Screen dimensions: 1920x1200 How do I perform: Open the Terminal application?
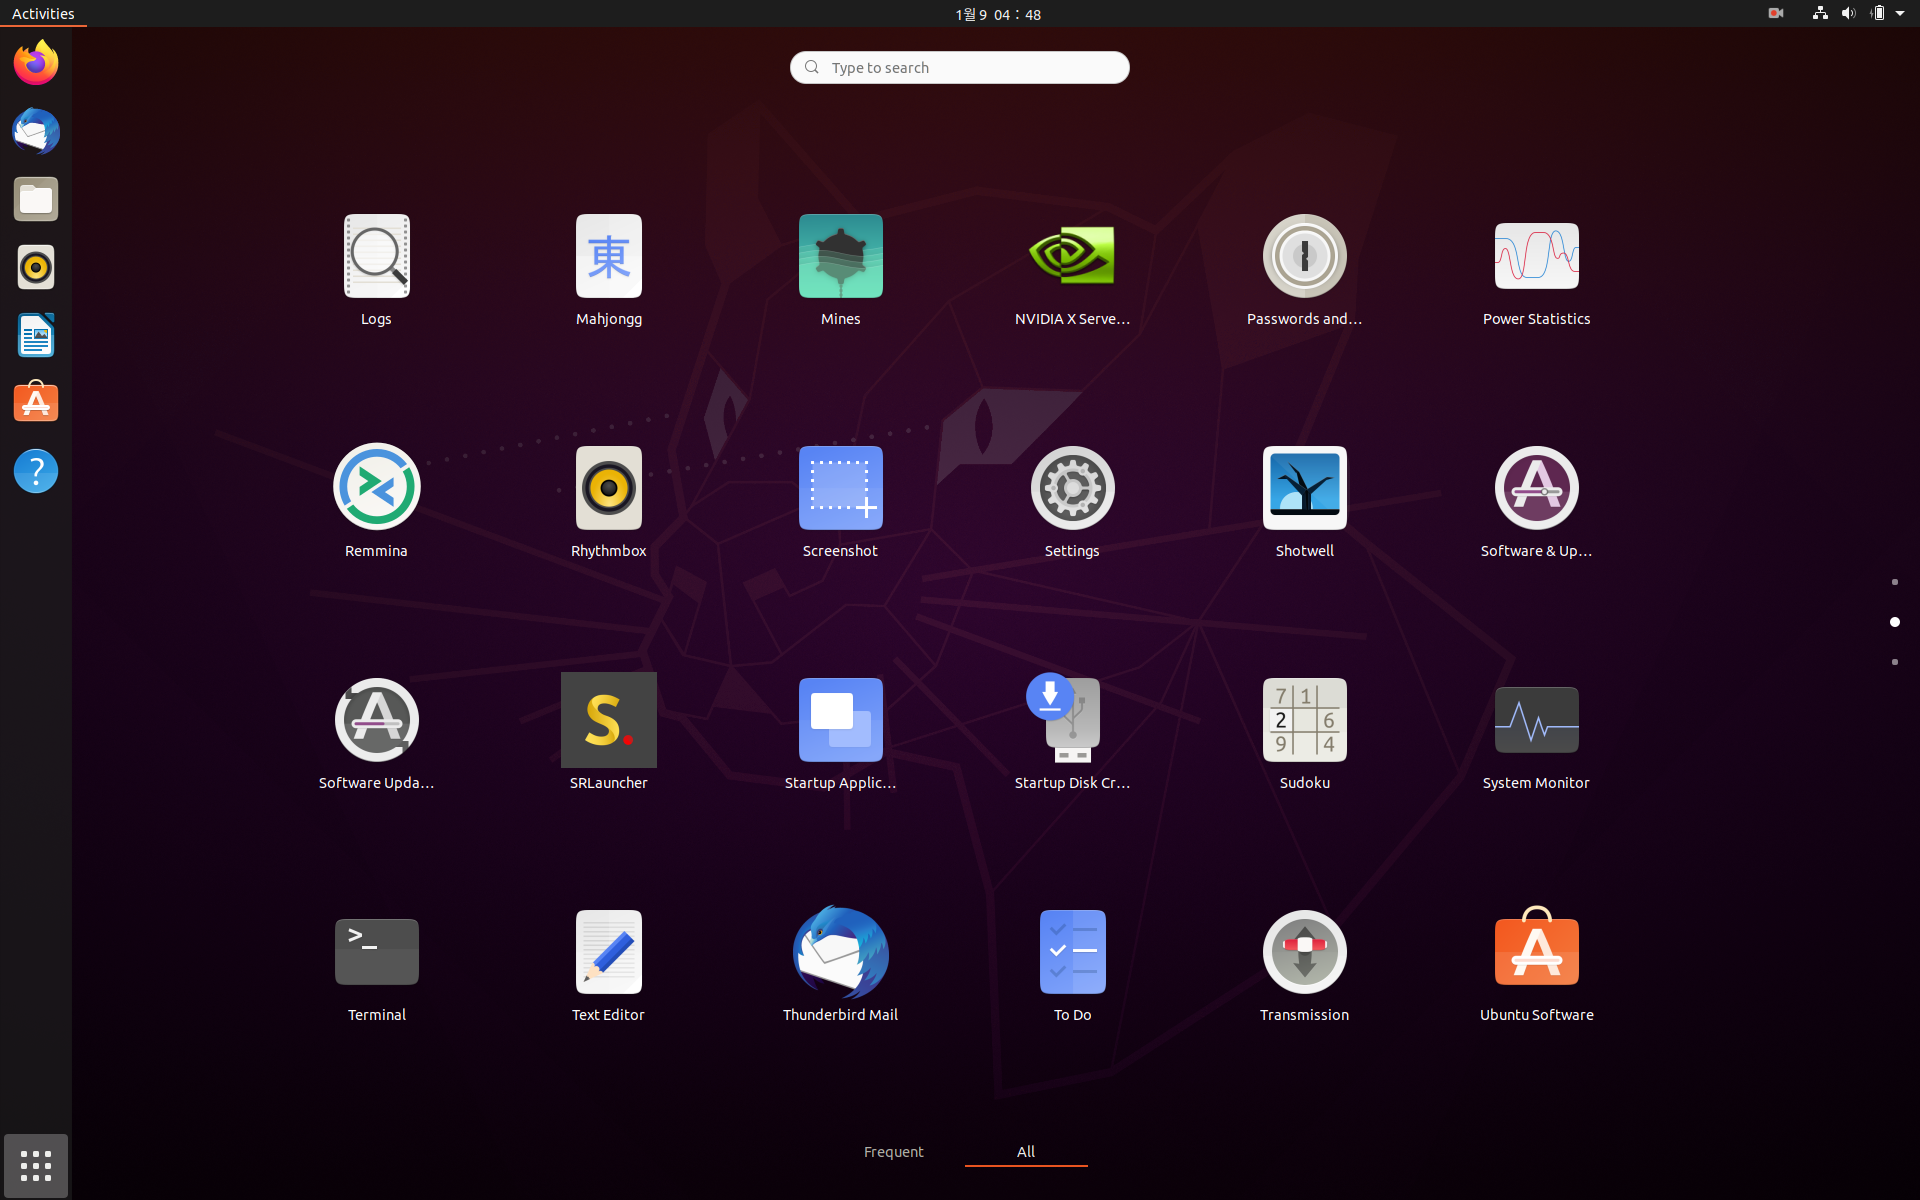coord(376,966)
